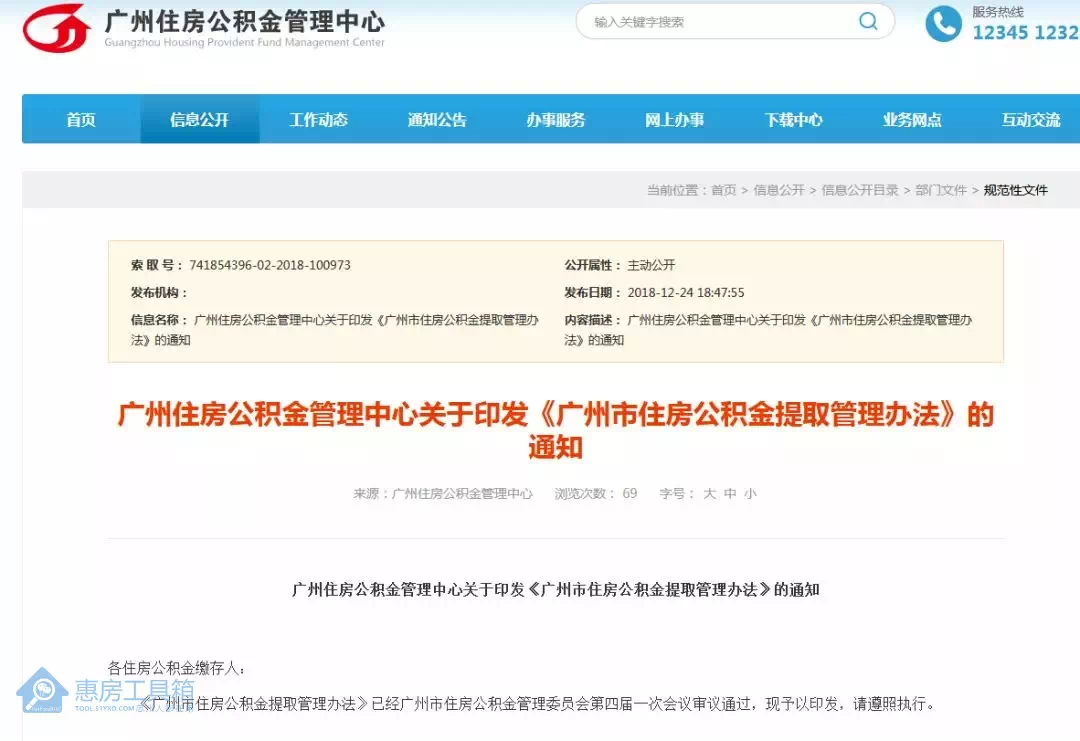Click the Guangzhou Housing Provident Fund logo
Image resolution: width=1080 pixels, height=741 pixels.
pos(56,28)
